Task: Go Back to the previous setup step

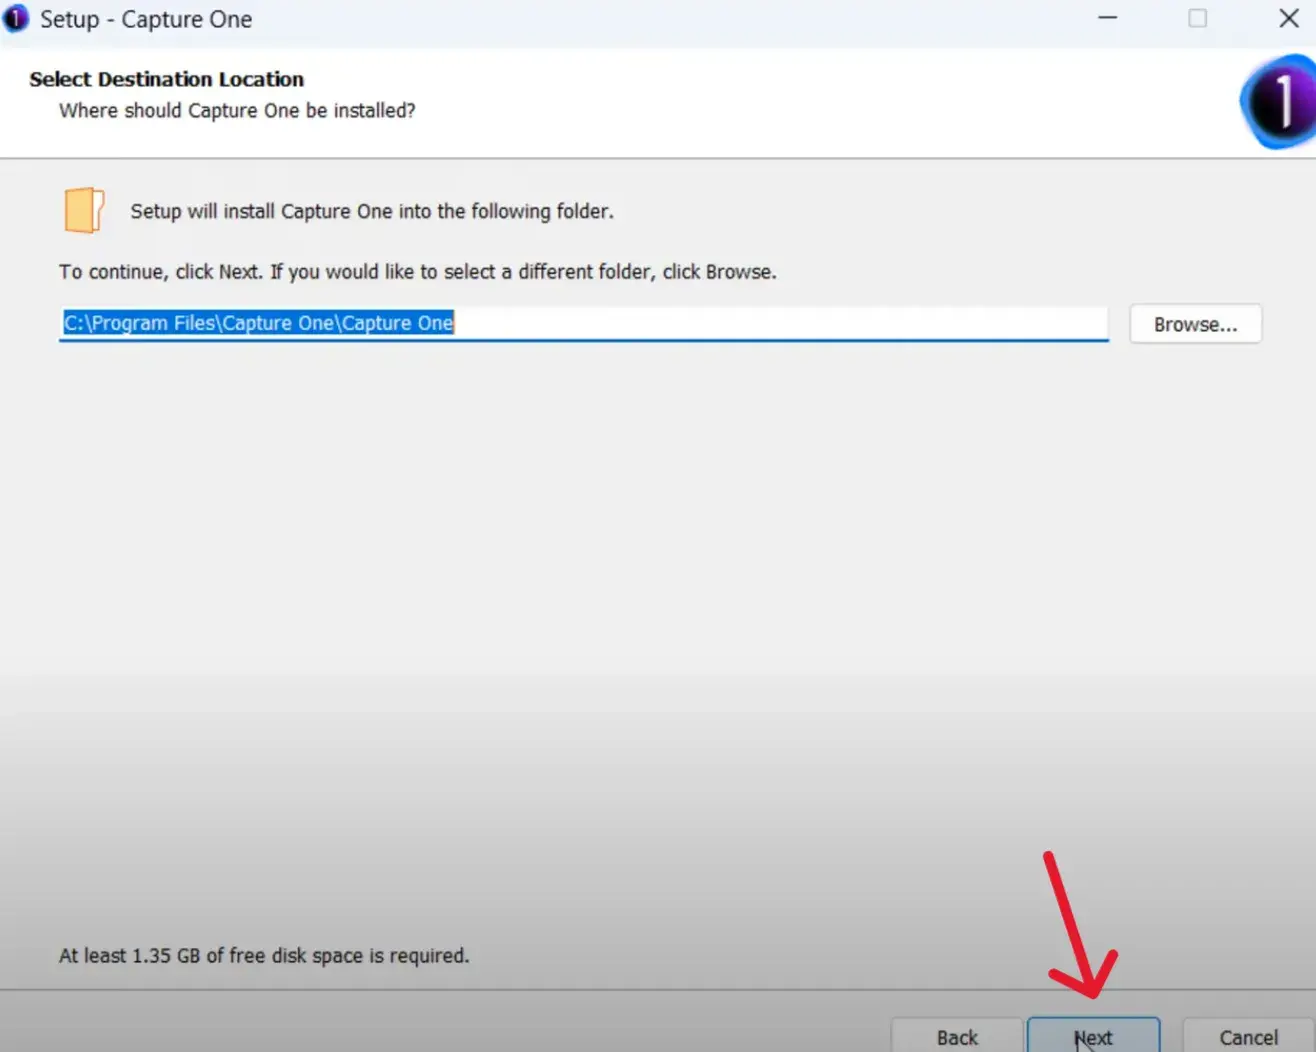Action: (x=956, y=1037)
